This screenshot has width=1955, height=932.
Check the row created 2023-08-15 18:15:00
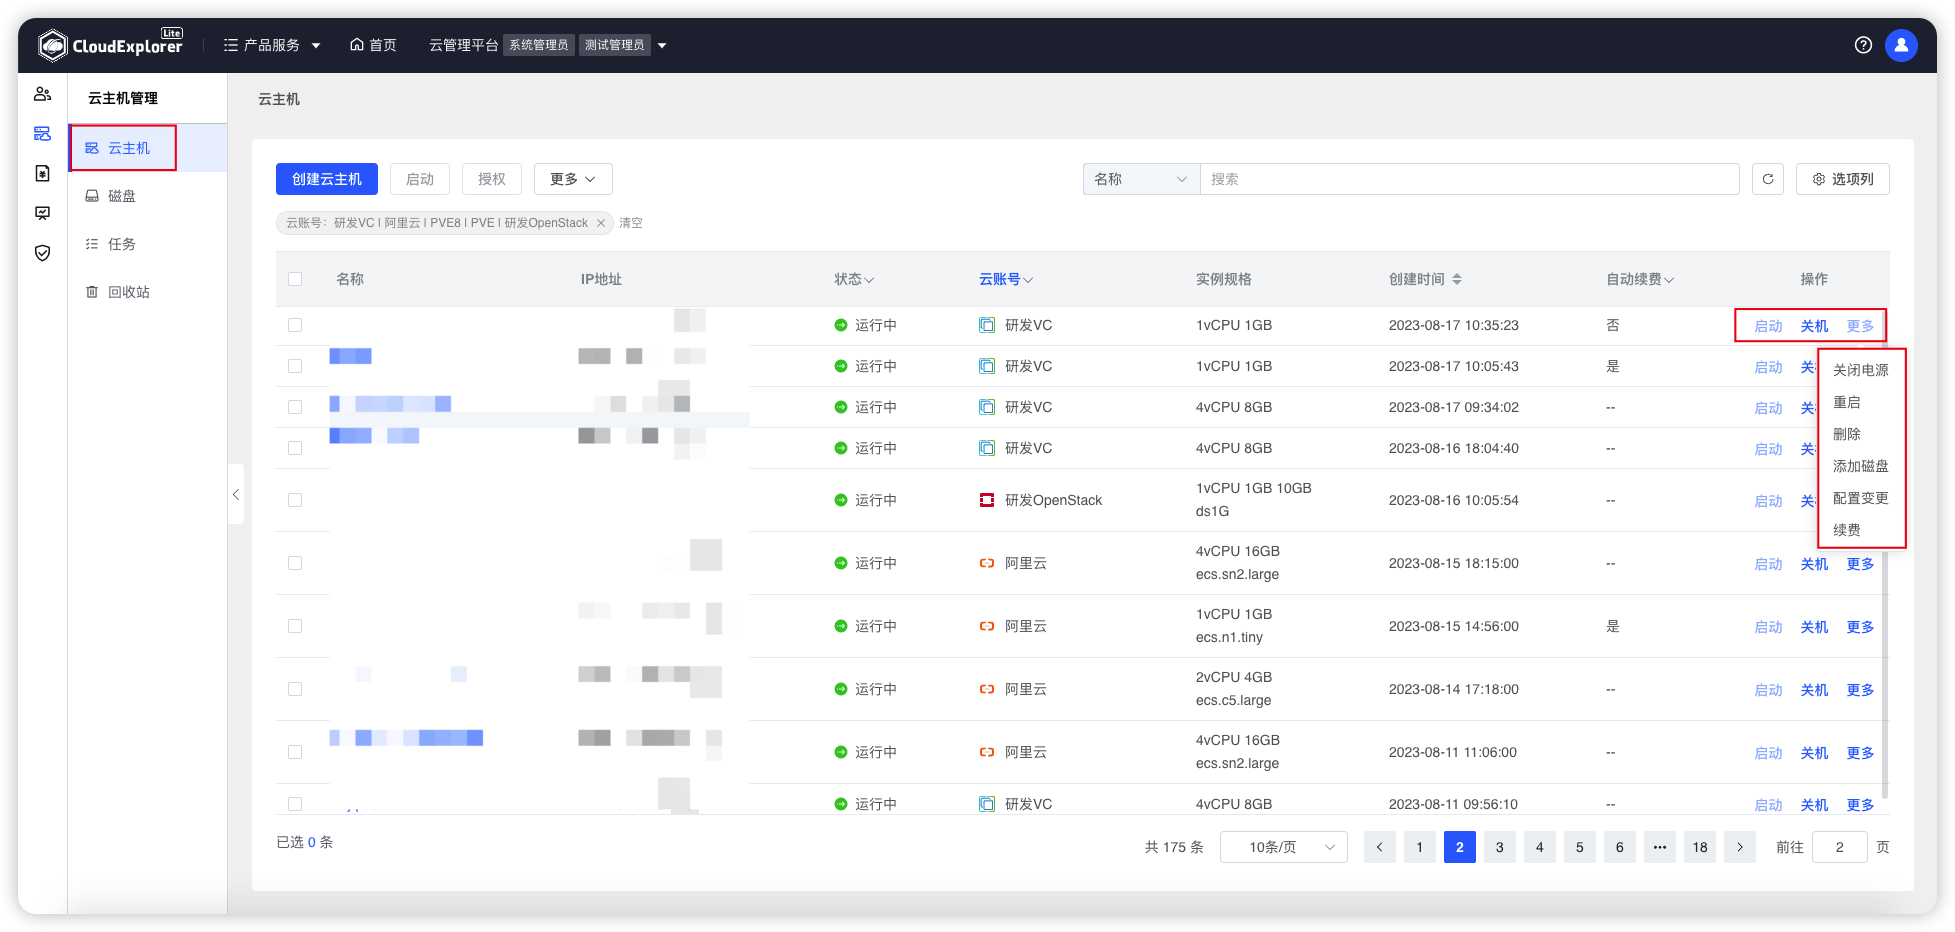pos(295,563)
